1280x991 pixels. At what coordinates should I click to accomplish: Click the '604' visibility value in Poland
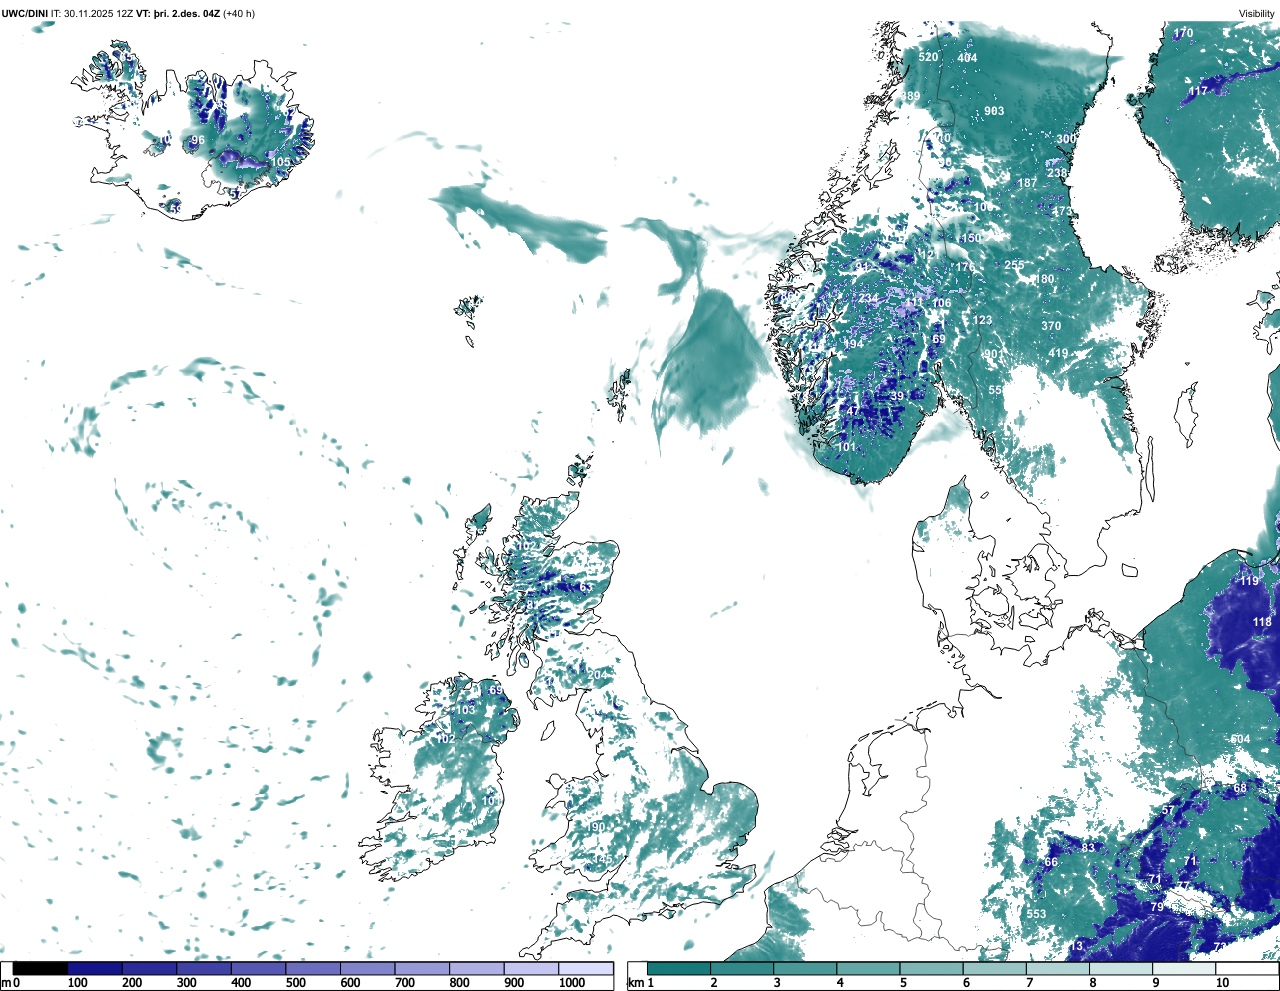point(1240,740)
